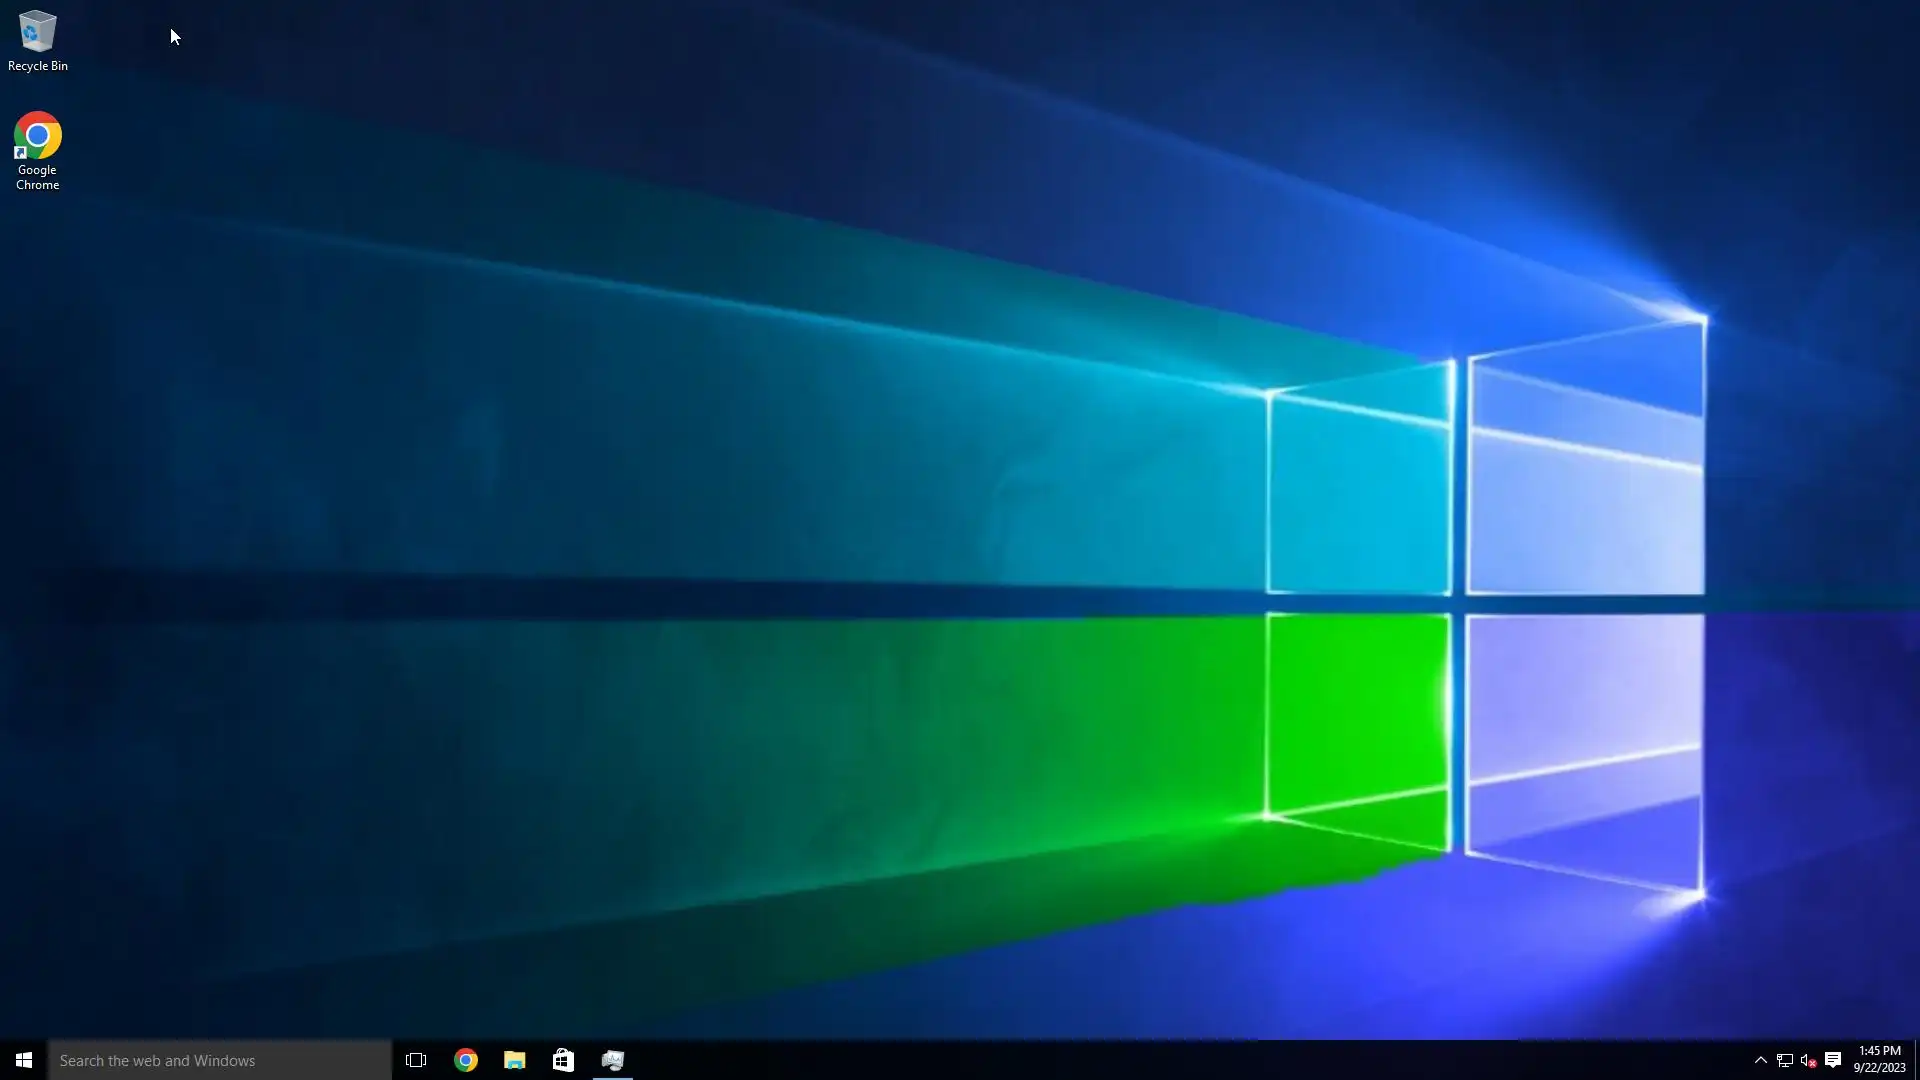The height and width of the screenshot is (1080, 1920).
Task: Switch to the running monitor app in taskbar
Action: click(613, 1060)
